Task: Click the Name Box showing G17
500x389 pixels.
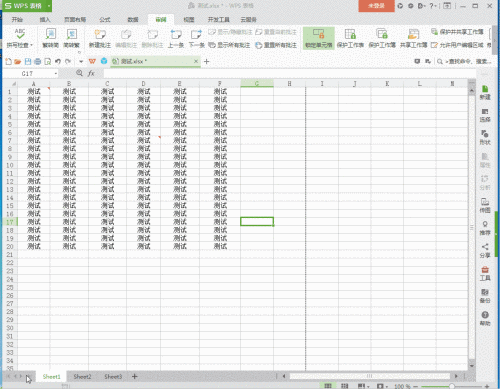Action: 27,73
